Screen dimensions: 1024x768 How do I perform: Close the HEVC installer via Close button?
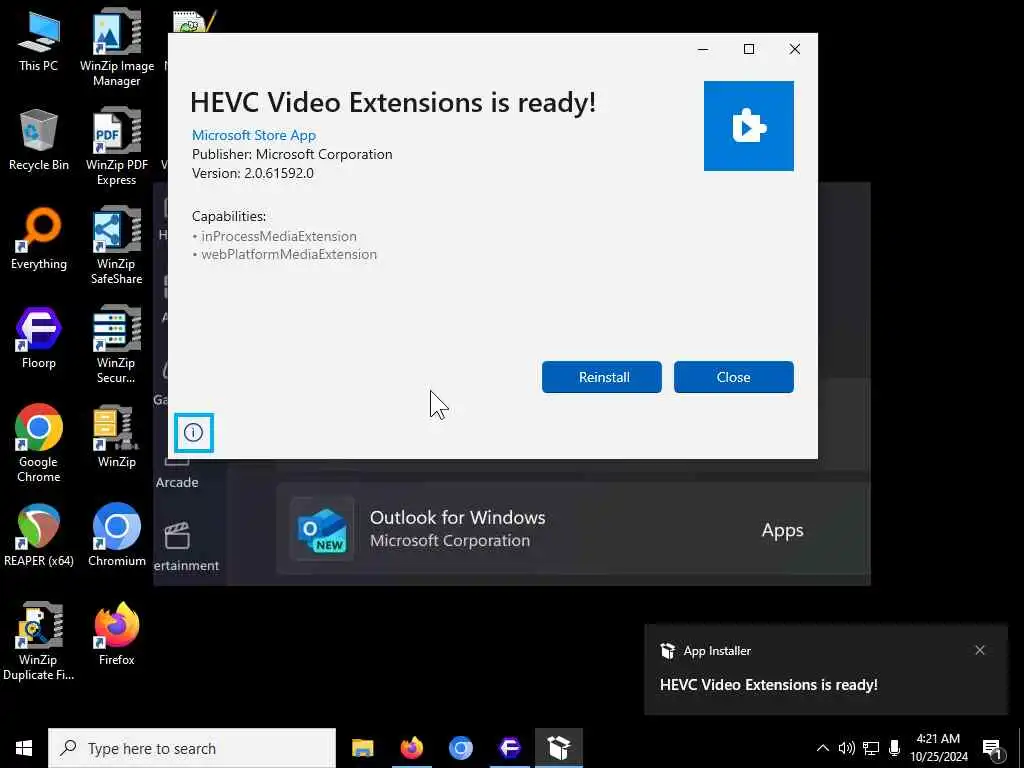point(733,377)
